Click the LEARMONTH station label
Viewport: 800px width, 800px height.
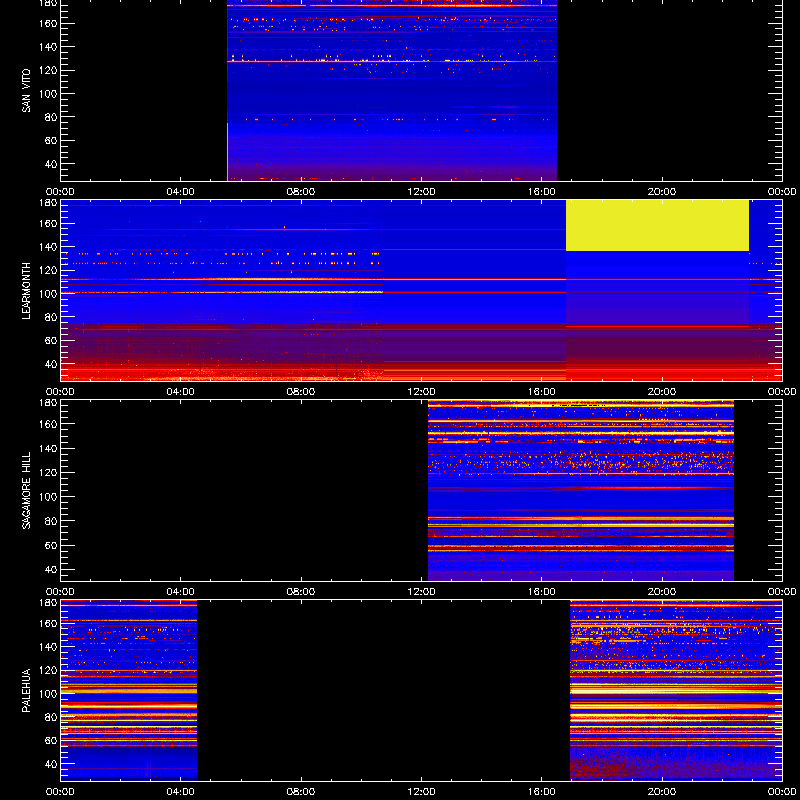pos(26,291)
